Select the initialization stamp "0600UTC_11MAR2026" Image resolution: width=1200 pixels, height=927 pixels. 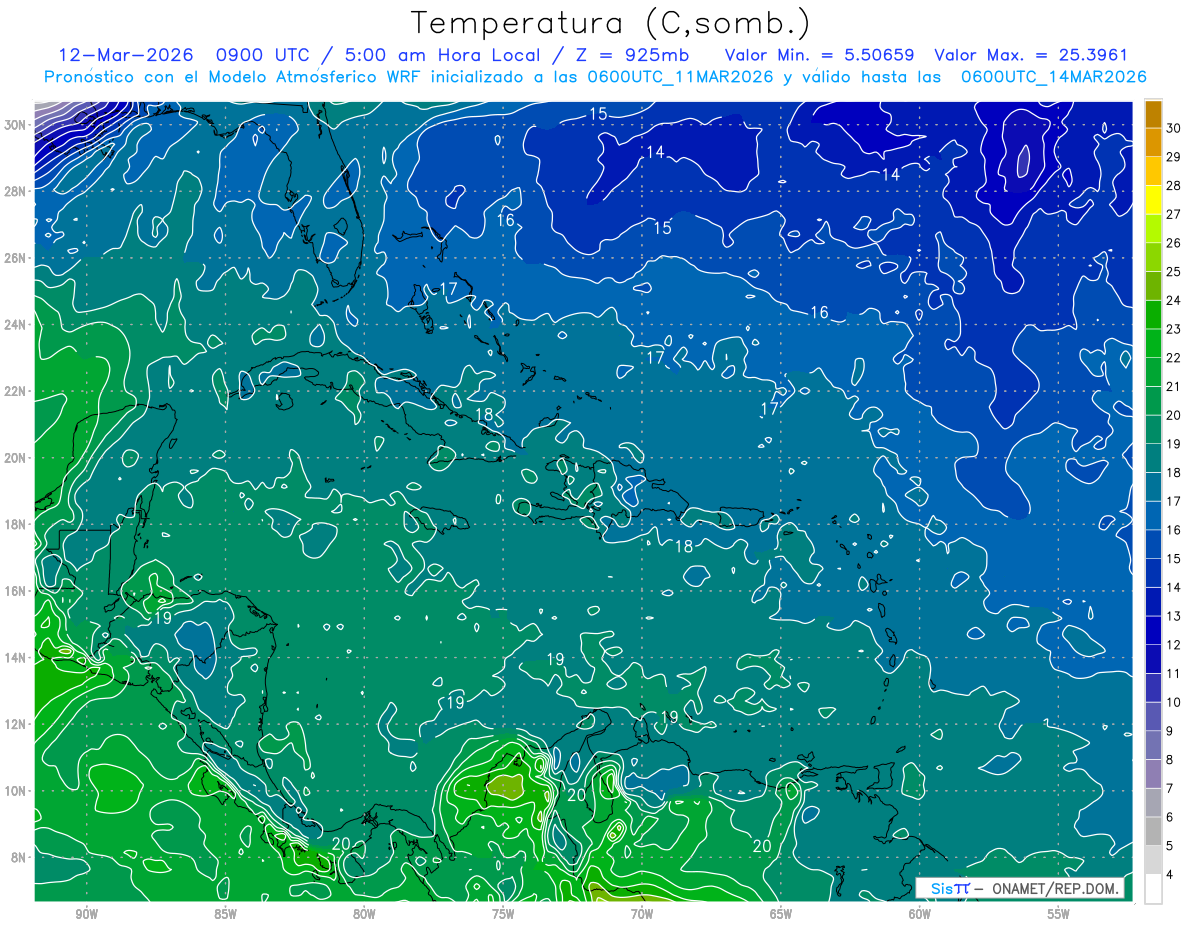[x=681, y=77]
